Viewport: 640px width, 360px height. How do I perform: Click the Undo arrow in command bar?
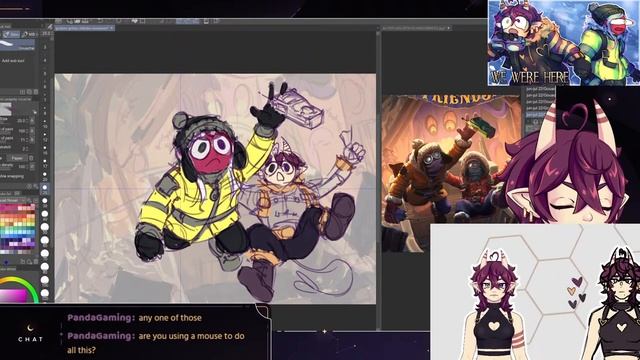[100, 21]
